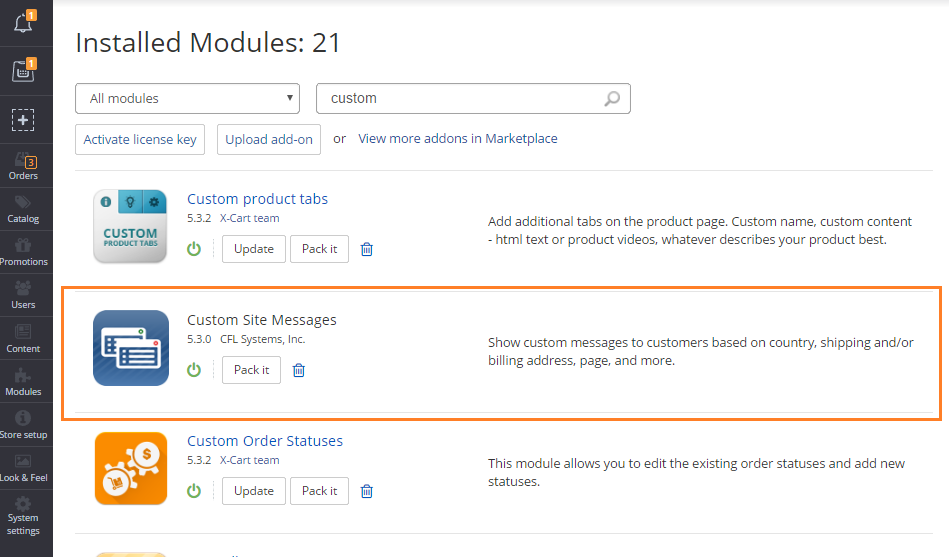This screenshot has height=557, width=949.
Task: Toggle Custom Order Statuses power icon
Action: pyautogui.click(x=194, y=491)
